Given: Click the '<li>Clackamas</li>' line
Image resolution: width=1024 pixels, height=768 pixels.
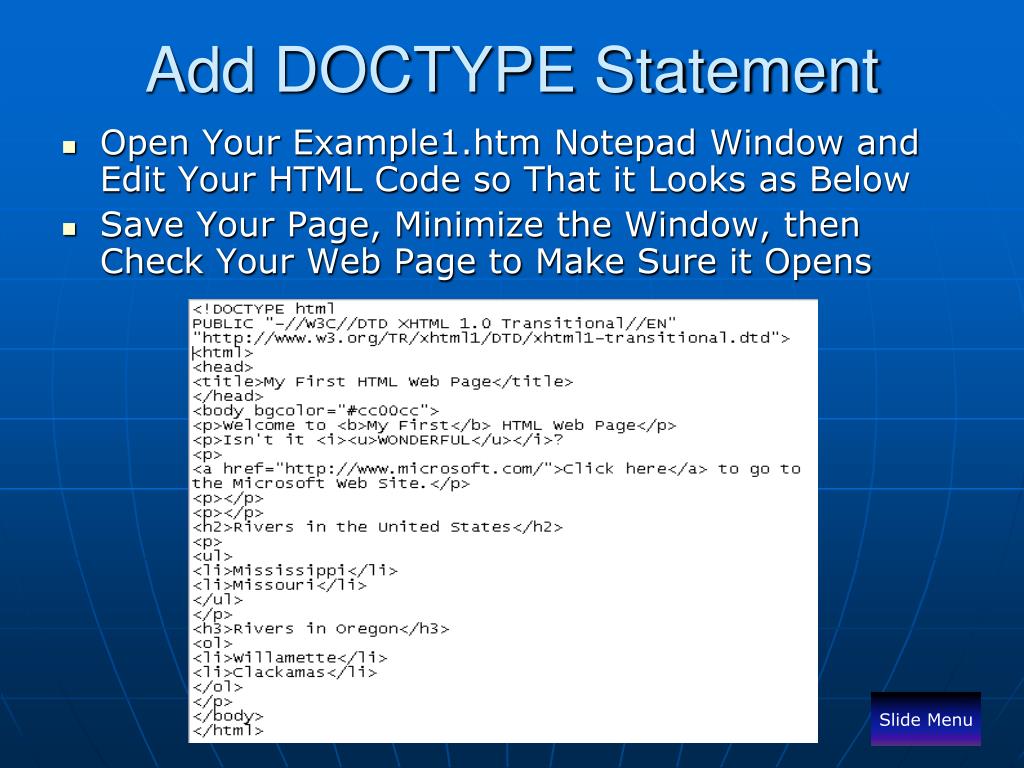Looking at the screenshot, I should (x=285, y=672).
